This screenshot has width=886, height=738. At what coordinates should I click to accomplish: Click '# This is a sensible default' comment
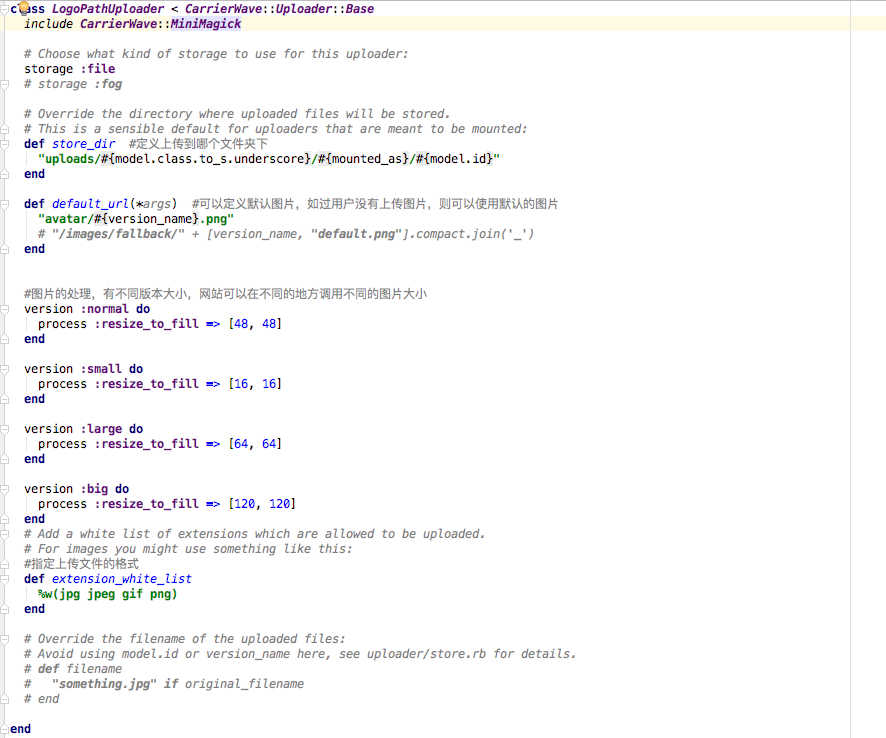276,129
